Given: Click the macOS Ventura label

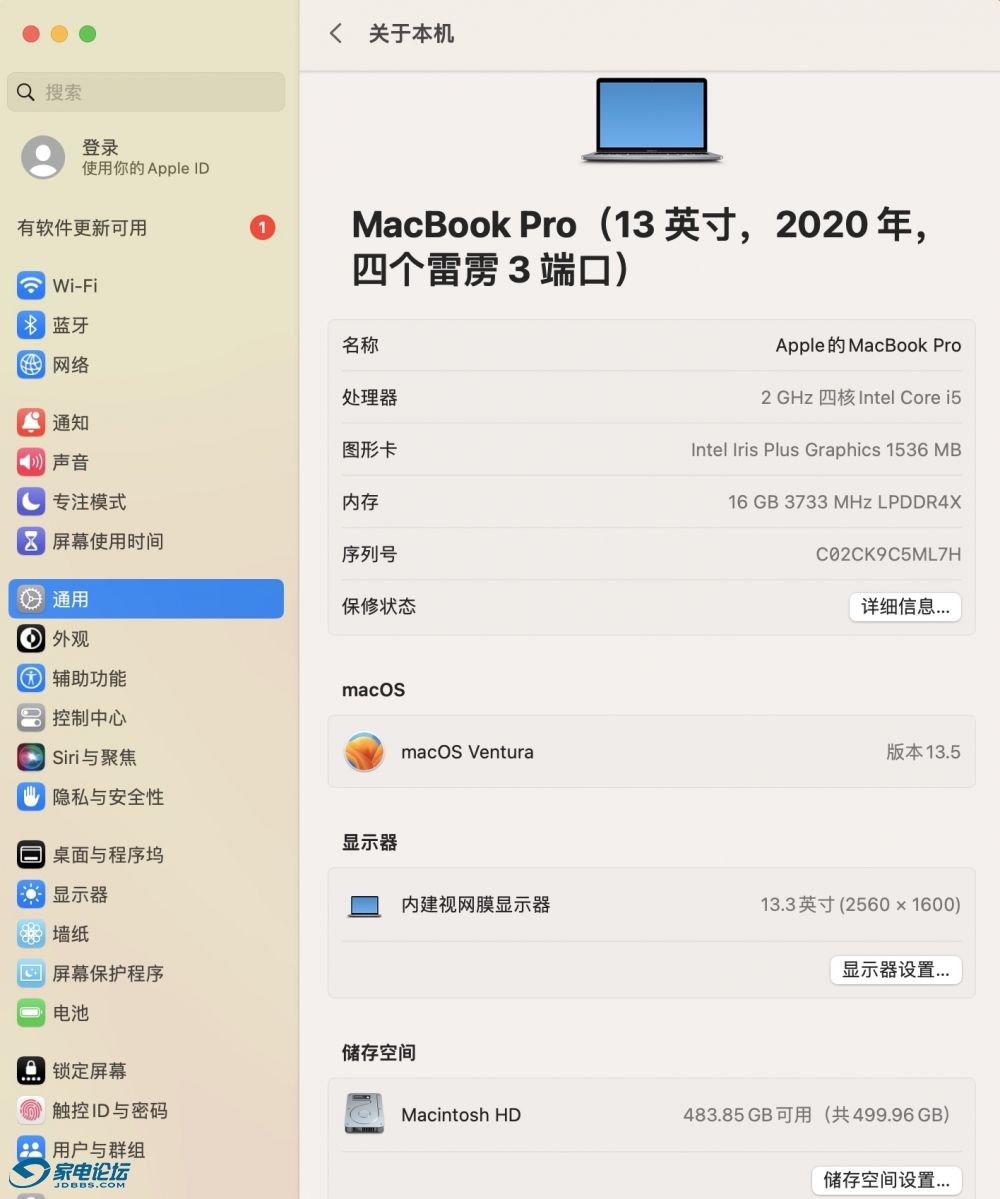Looking at the screenshot, I should [x=467, y=752].
